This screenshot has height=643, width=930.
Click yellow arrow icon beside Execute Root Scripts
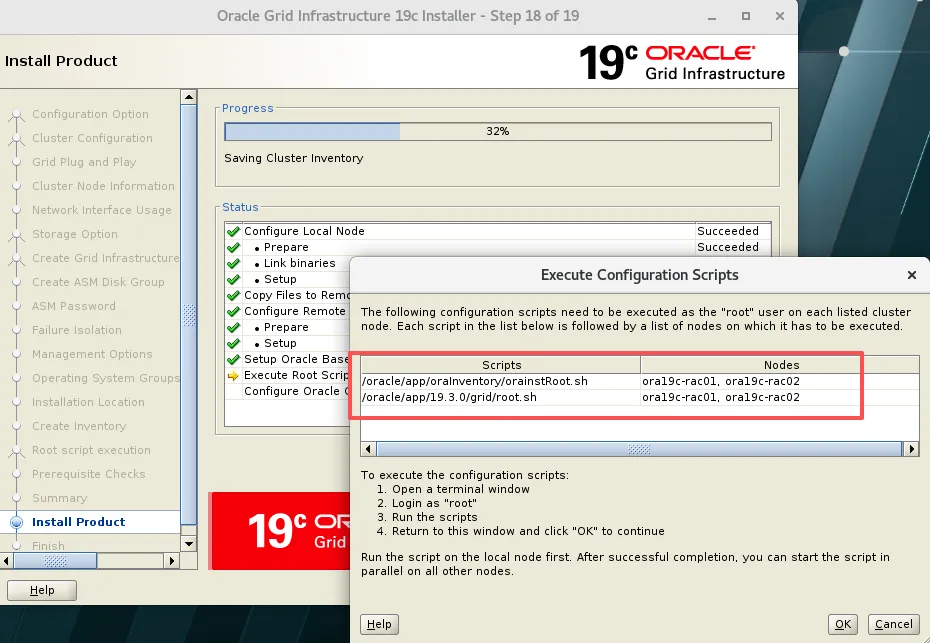coord(233,375)
